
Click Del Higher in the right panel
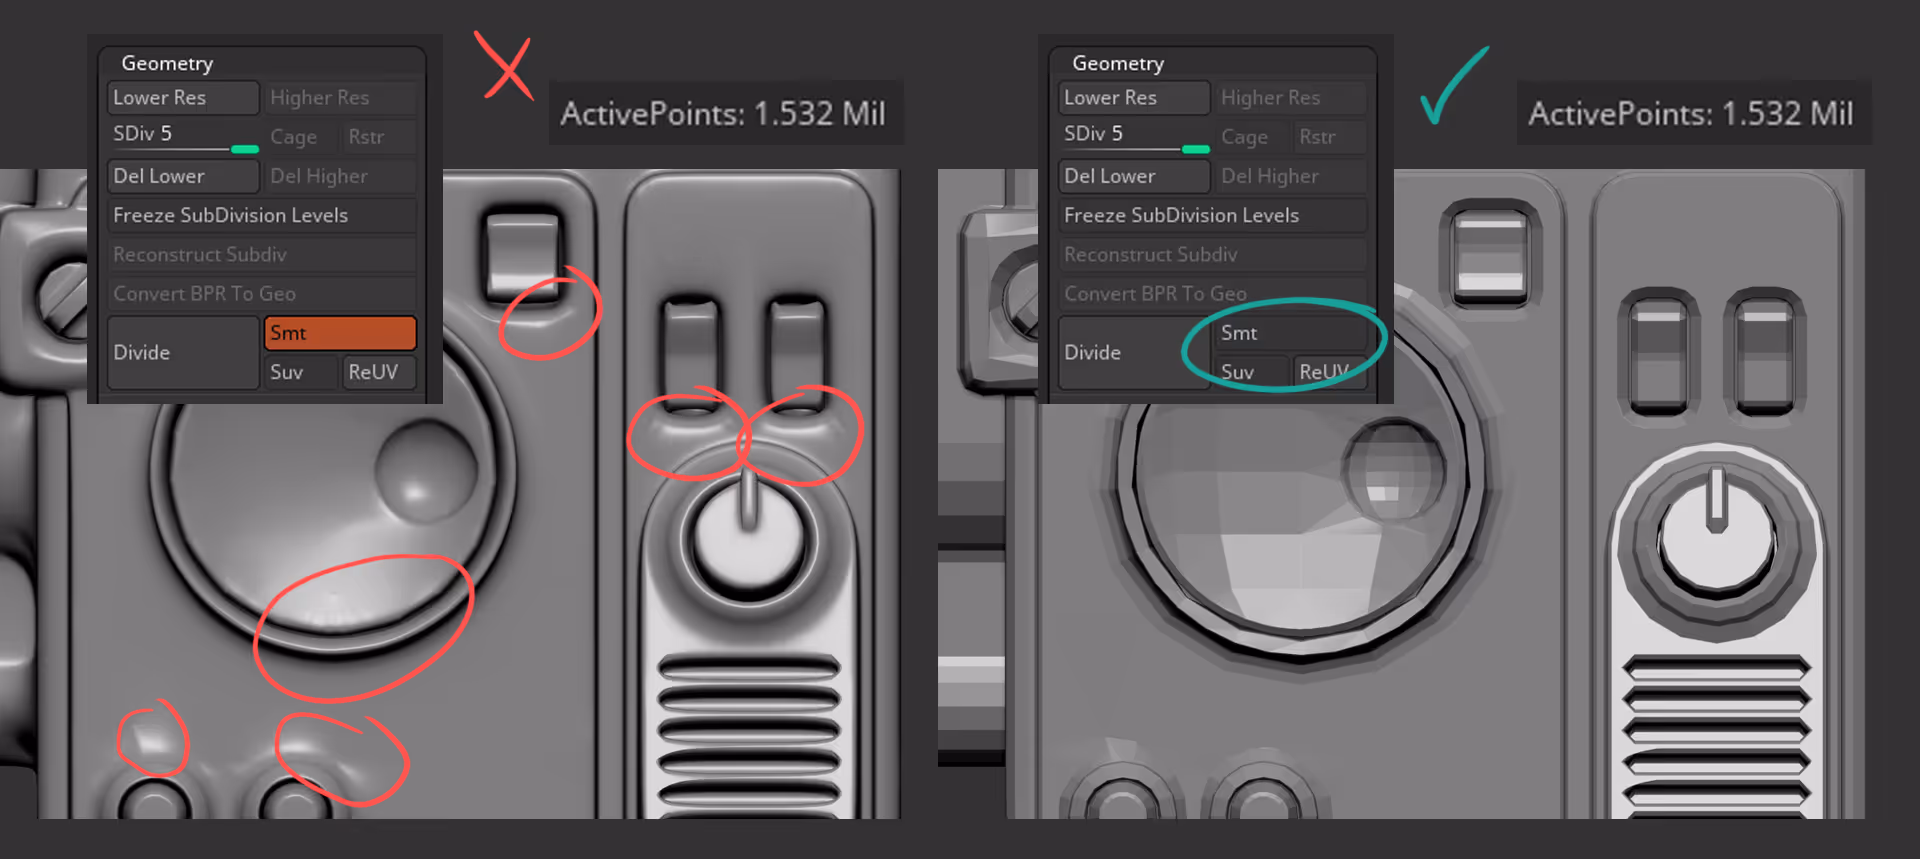[1292, 176]
